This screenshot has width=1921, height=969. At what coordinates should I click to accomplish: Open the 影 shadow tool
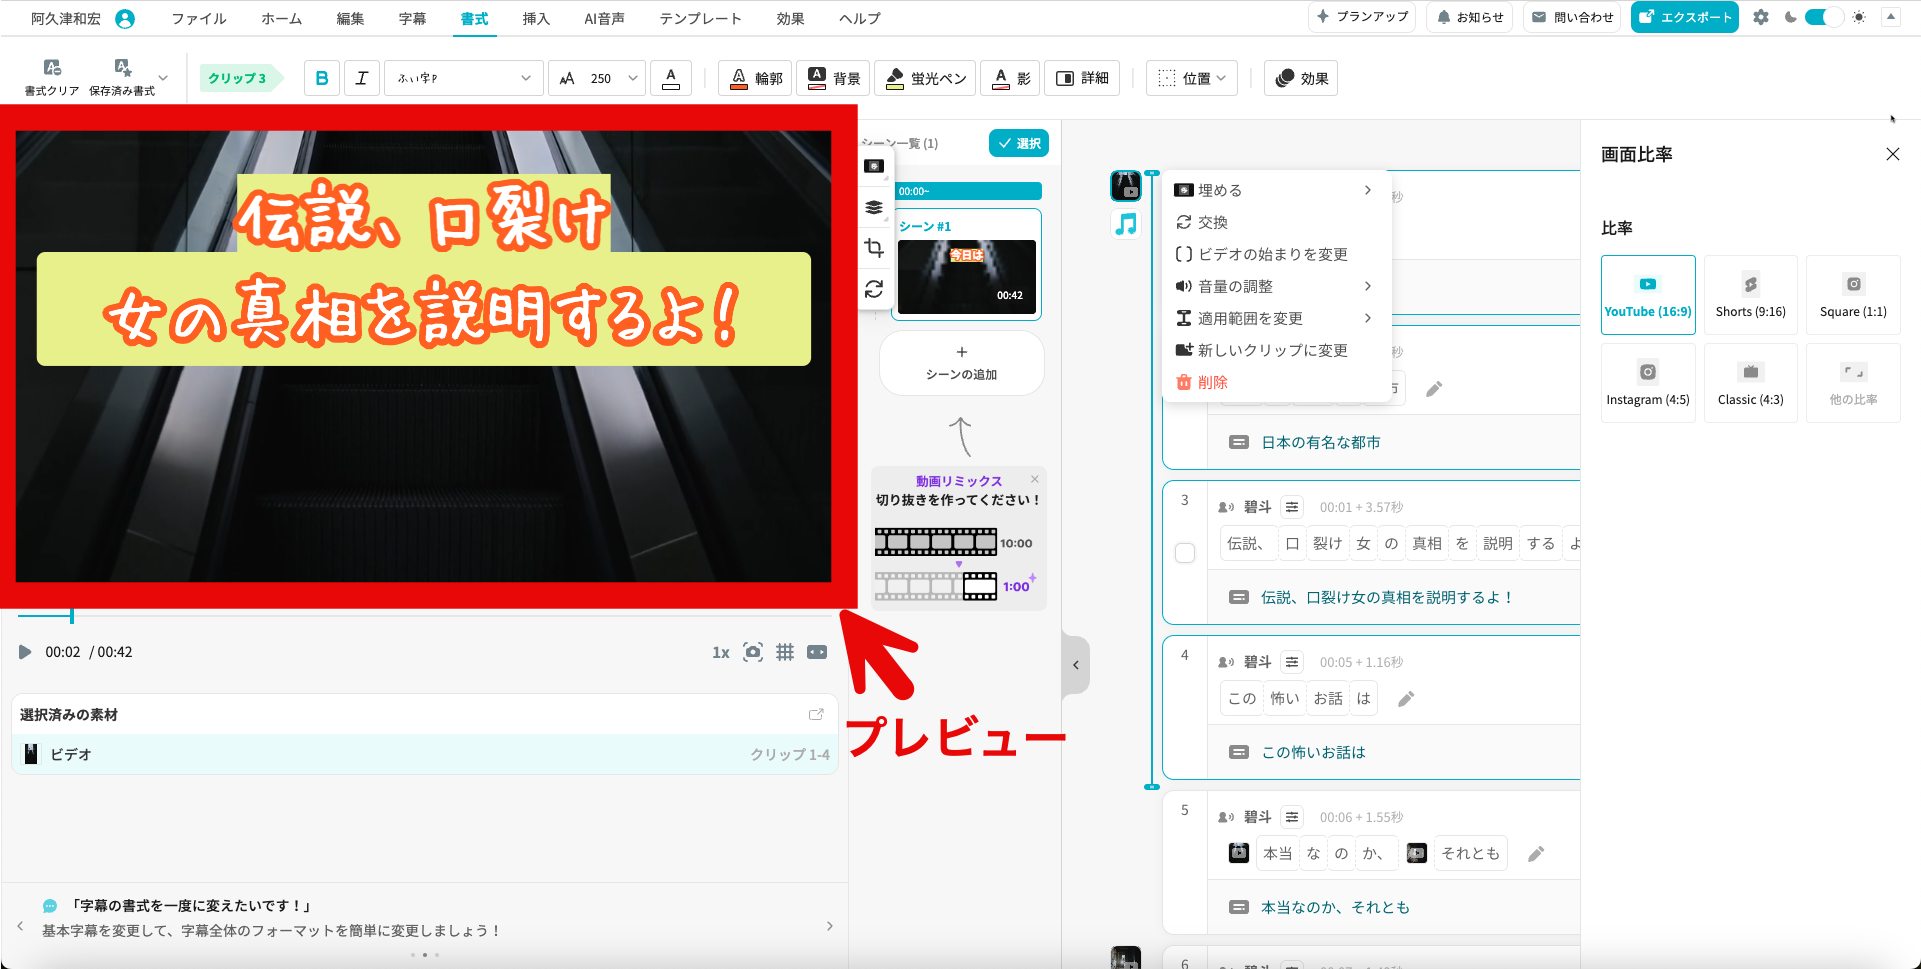1011,78
